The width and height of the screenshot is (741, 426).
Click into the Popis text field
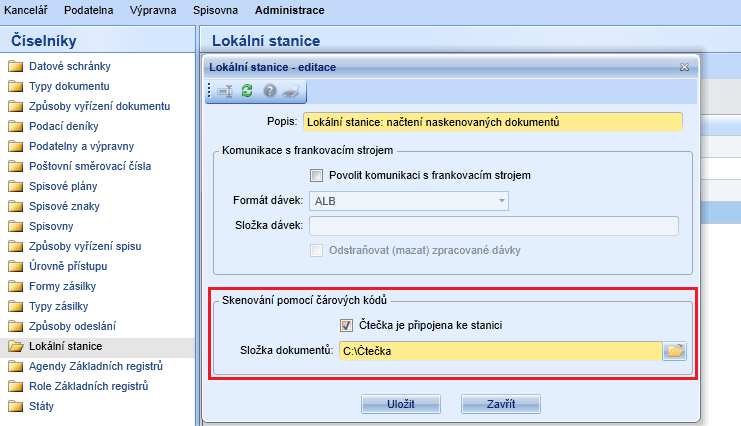click(x=493, y=122)
